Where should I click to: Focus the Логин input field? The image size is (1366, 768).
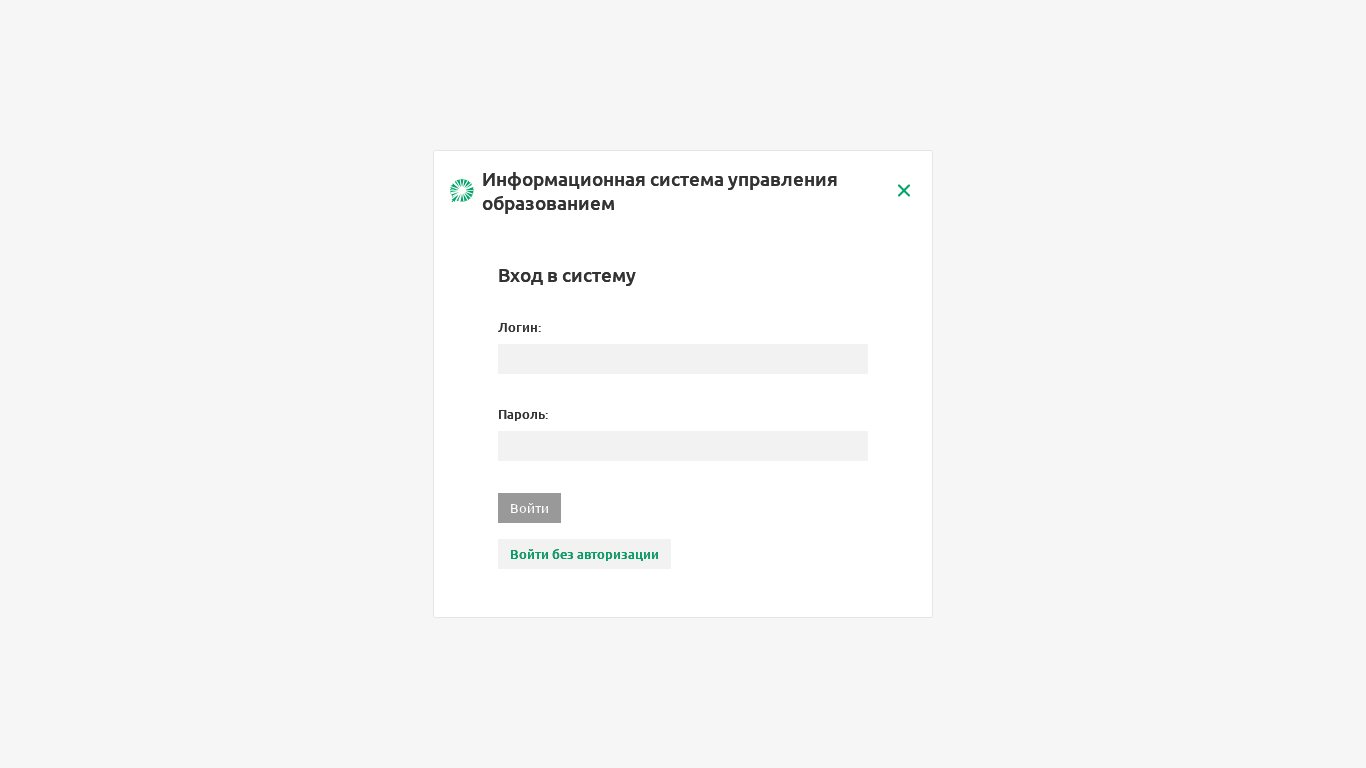pos(683,359)
